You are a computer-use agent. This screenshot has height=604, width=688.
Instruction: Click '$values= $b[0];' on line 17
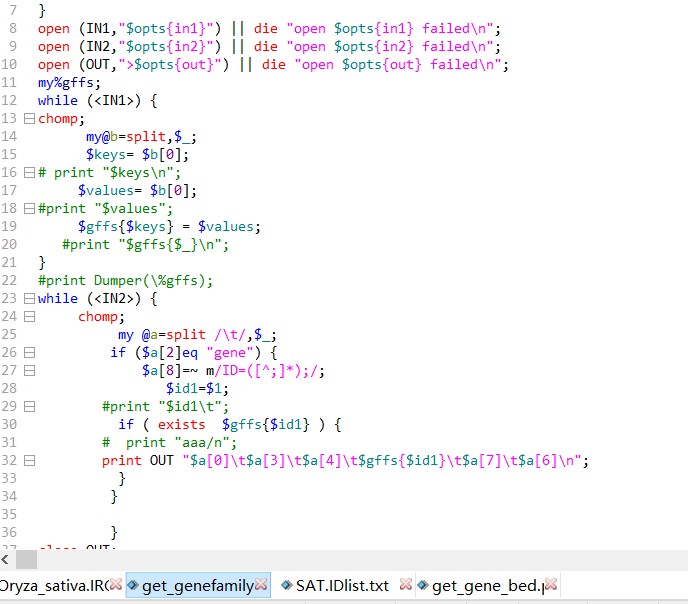click(x=137, y=191)
